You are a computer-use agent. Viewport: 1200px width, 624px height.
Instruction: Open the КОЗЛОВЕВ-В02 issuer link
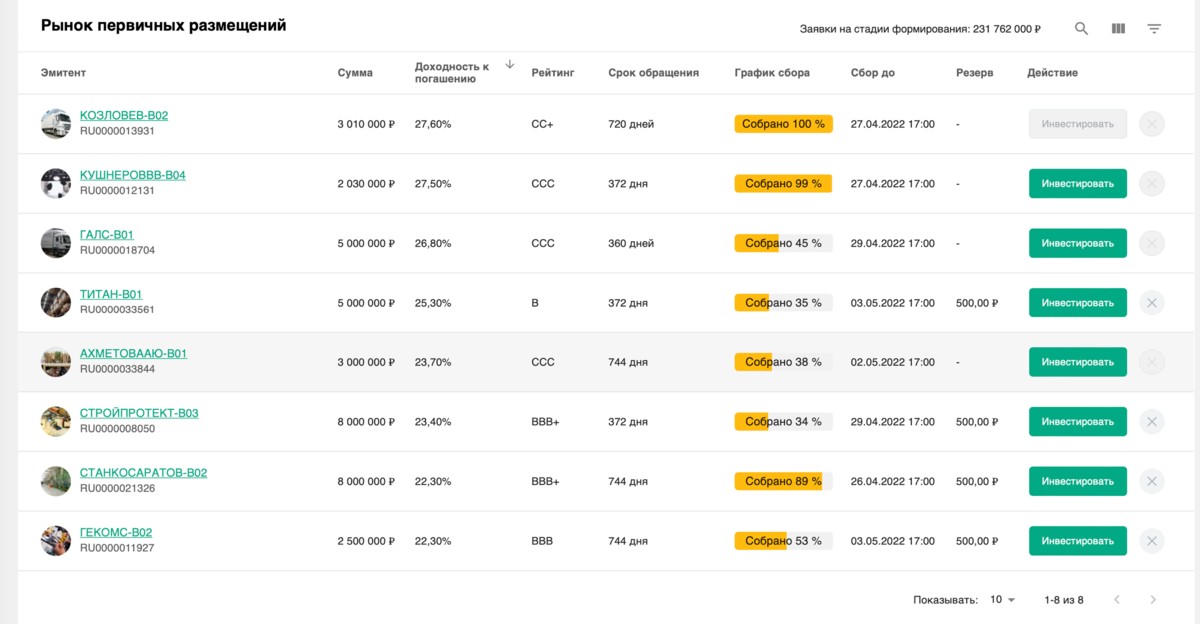tap(124, 116)
